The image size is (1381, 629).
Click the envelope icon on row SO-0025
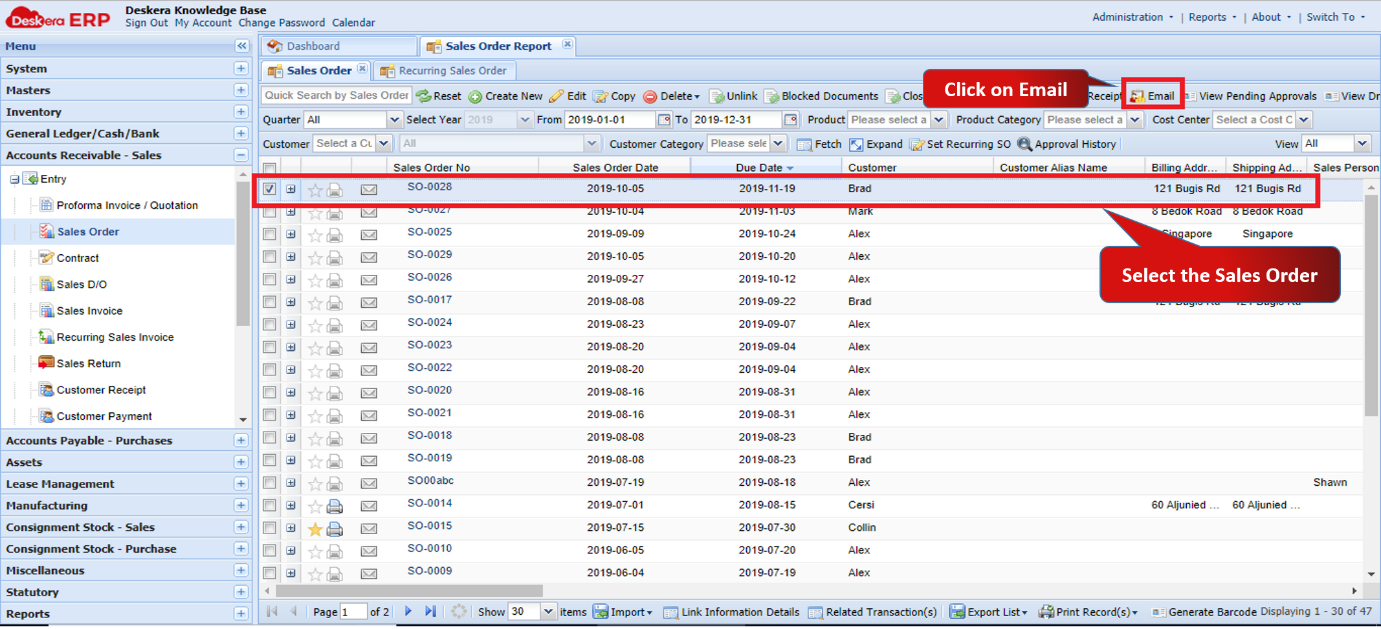tap(369, 234)
